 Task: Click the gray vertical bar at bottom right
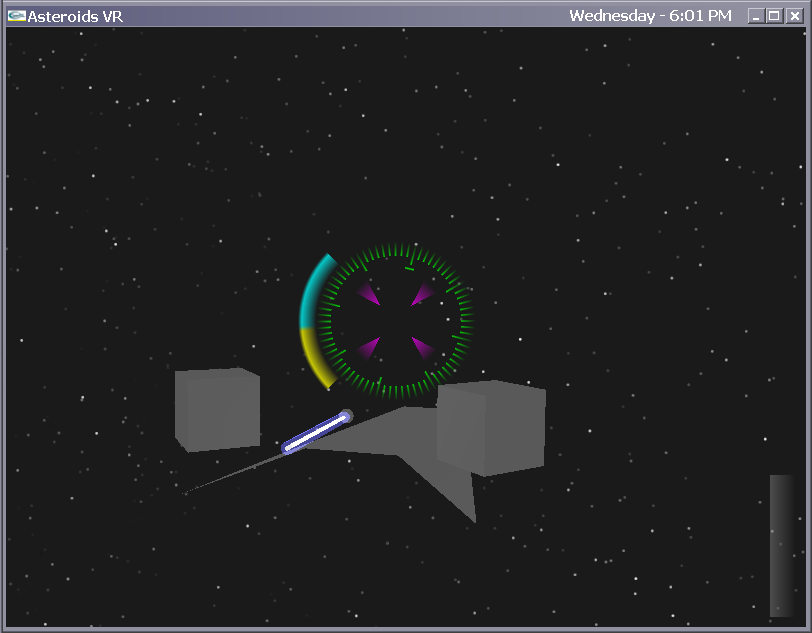782,545
